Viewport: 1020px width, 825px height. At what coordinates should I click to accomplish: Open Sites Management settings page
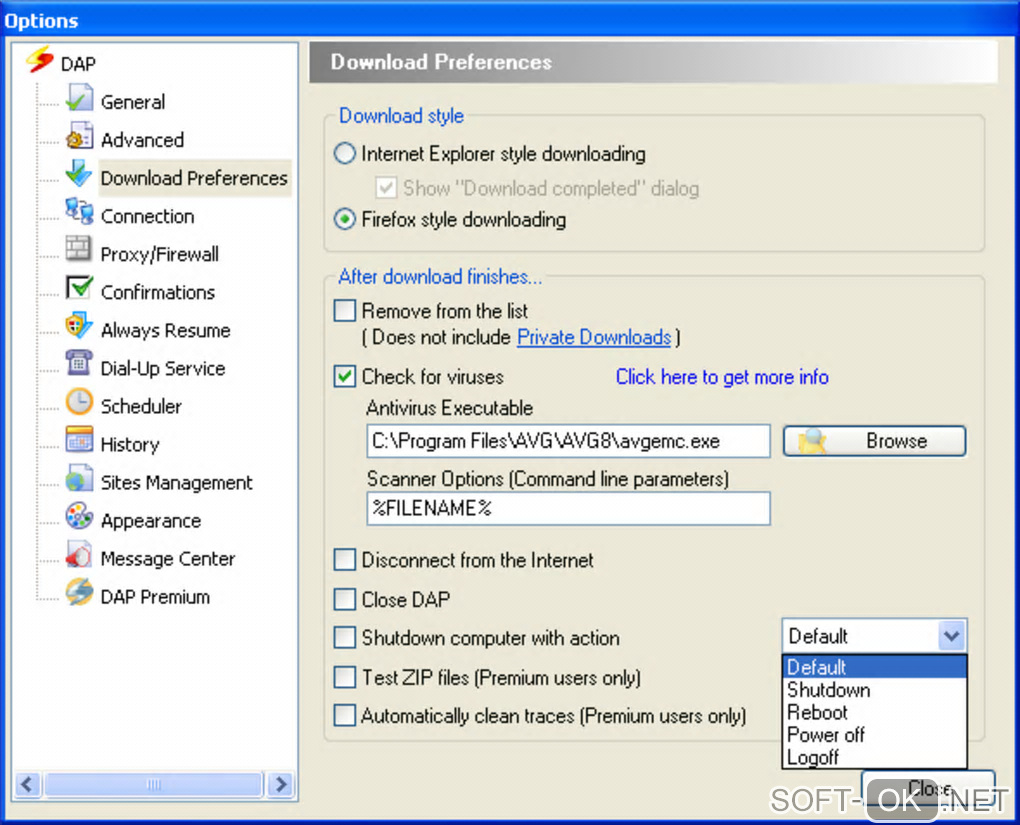(176, 482)
